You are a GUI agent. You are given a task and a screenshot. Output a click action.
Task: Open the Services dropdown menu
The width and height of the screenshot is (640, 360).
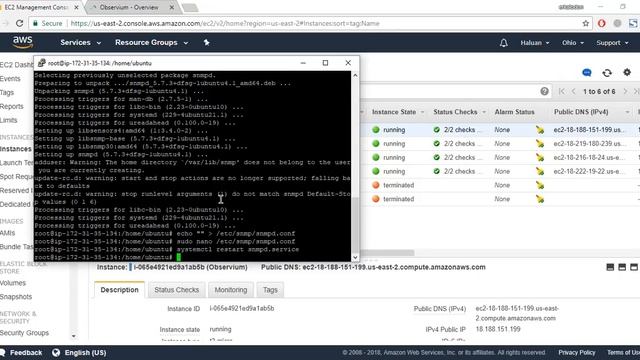tap(80, 42)
